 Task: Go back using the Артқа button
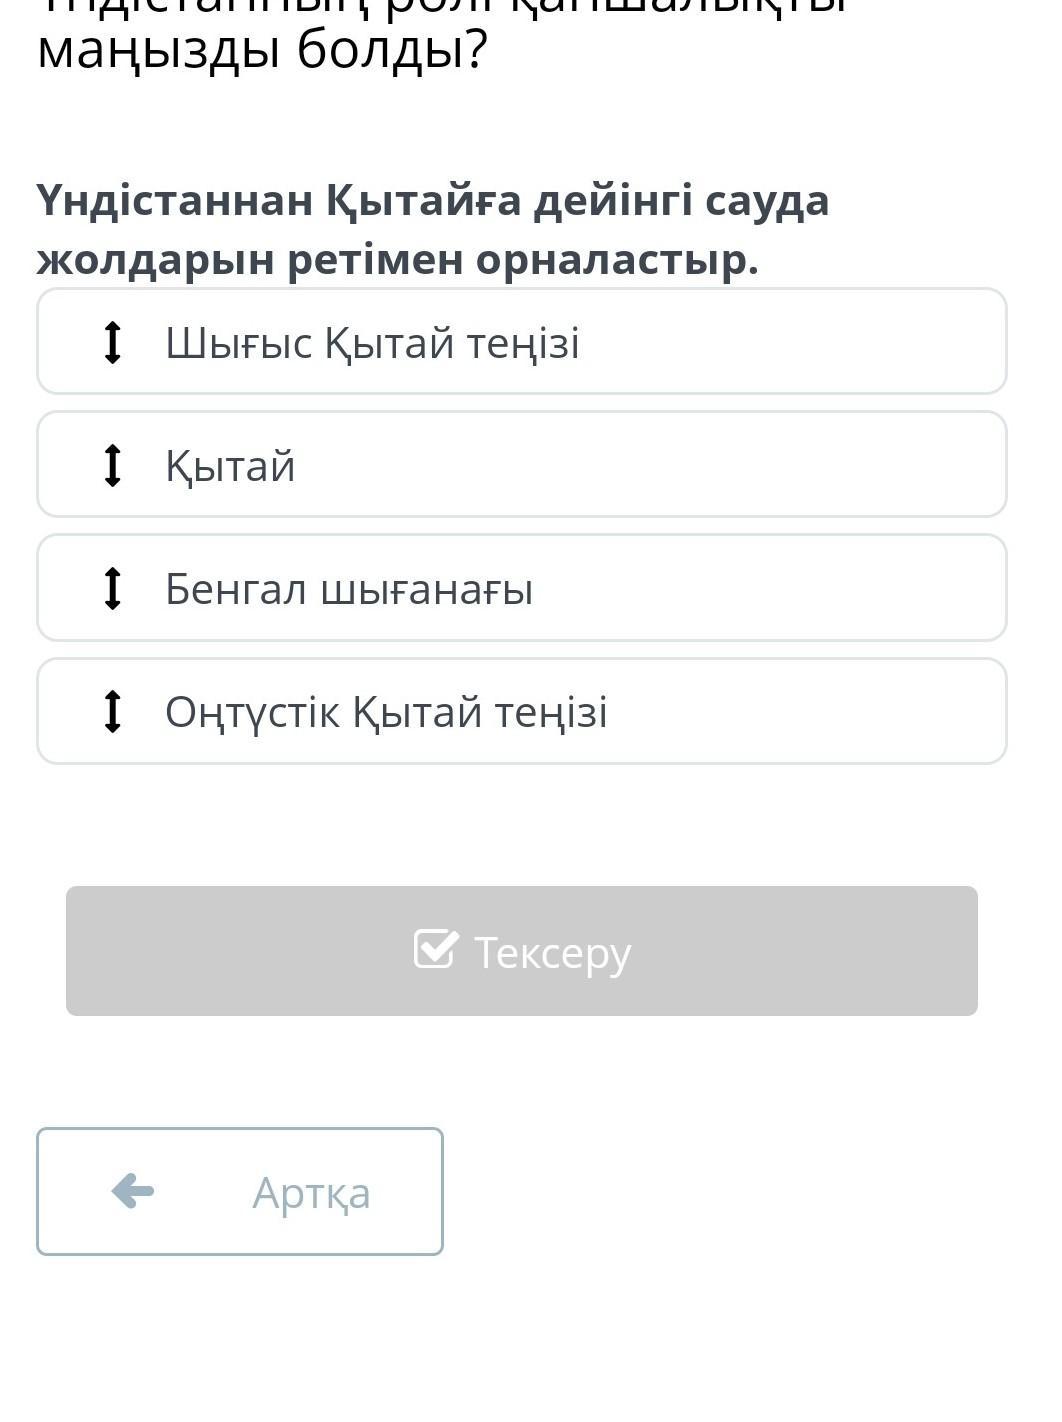click(x=240, y=1191)
